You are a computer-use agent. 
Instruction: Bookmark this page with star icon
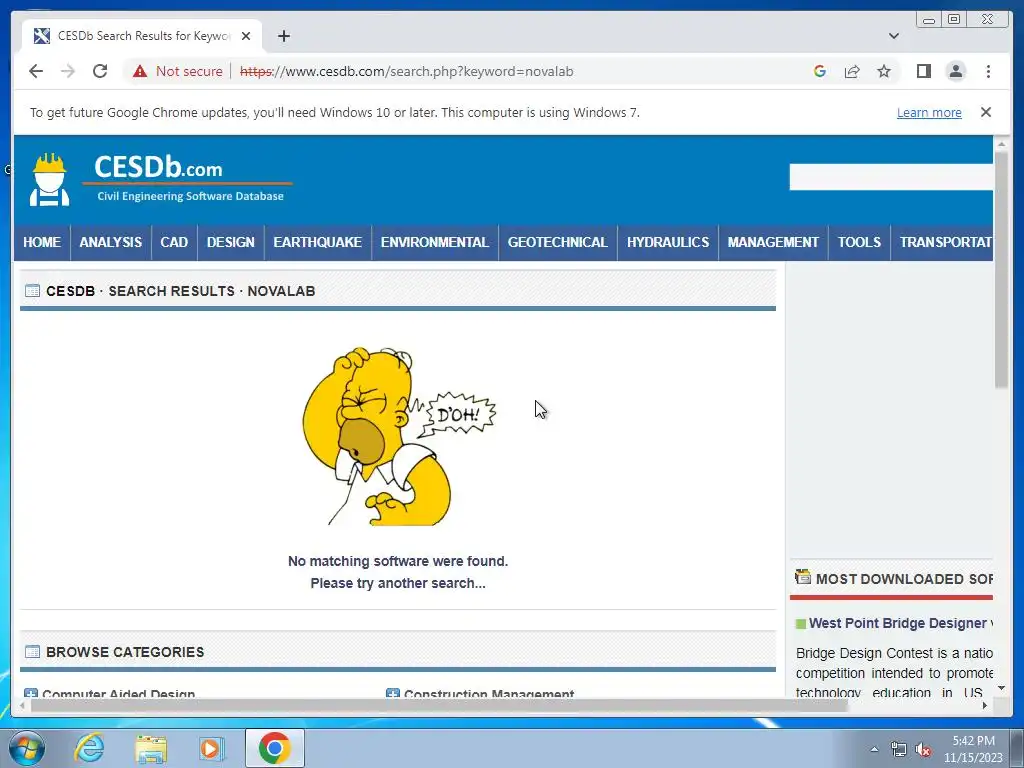pos(884,71)
